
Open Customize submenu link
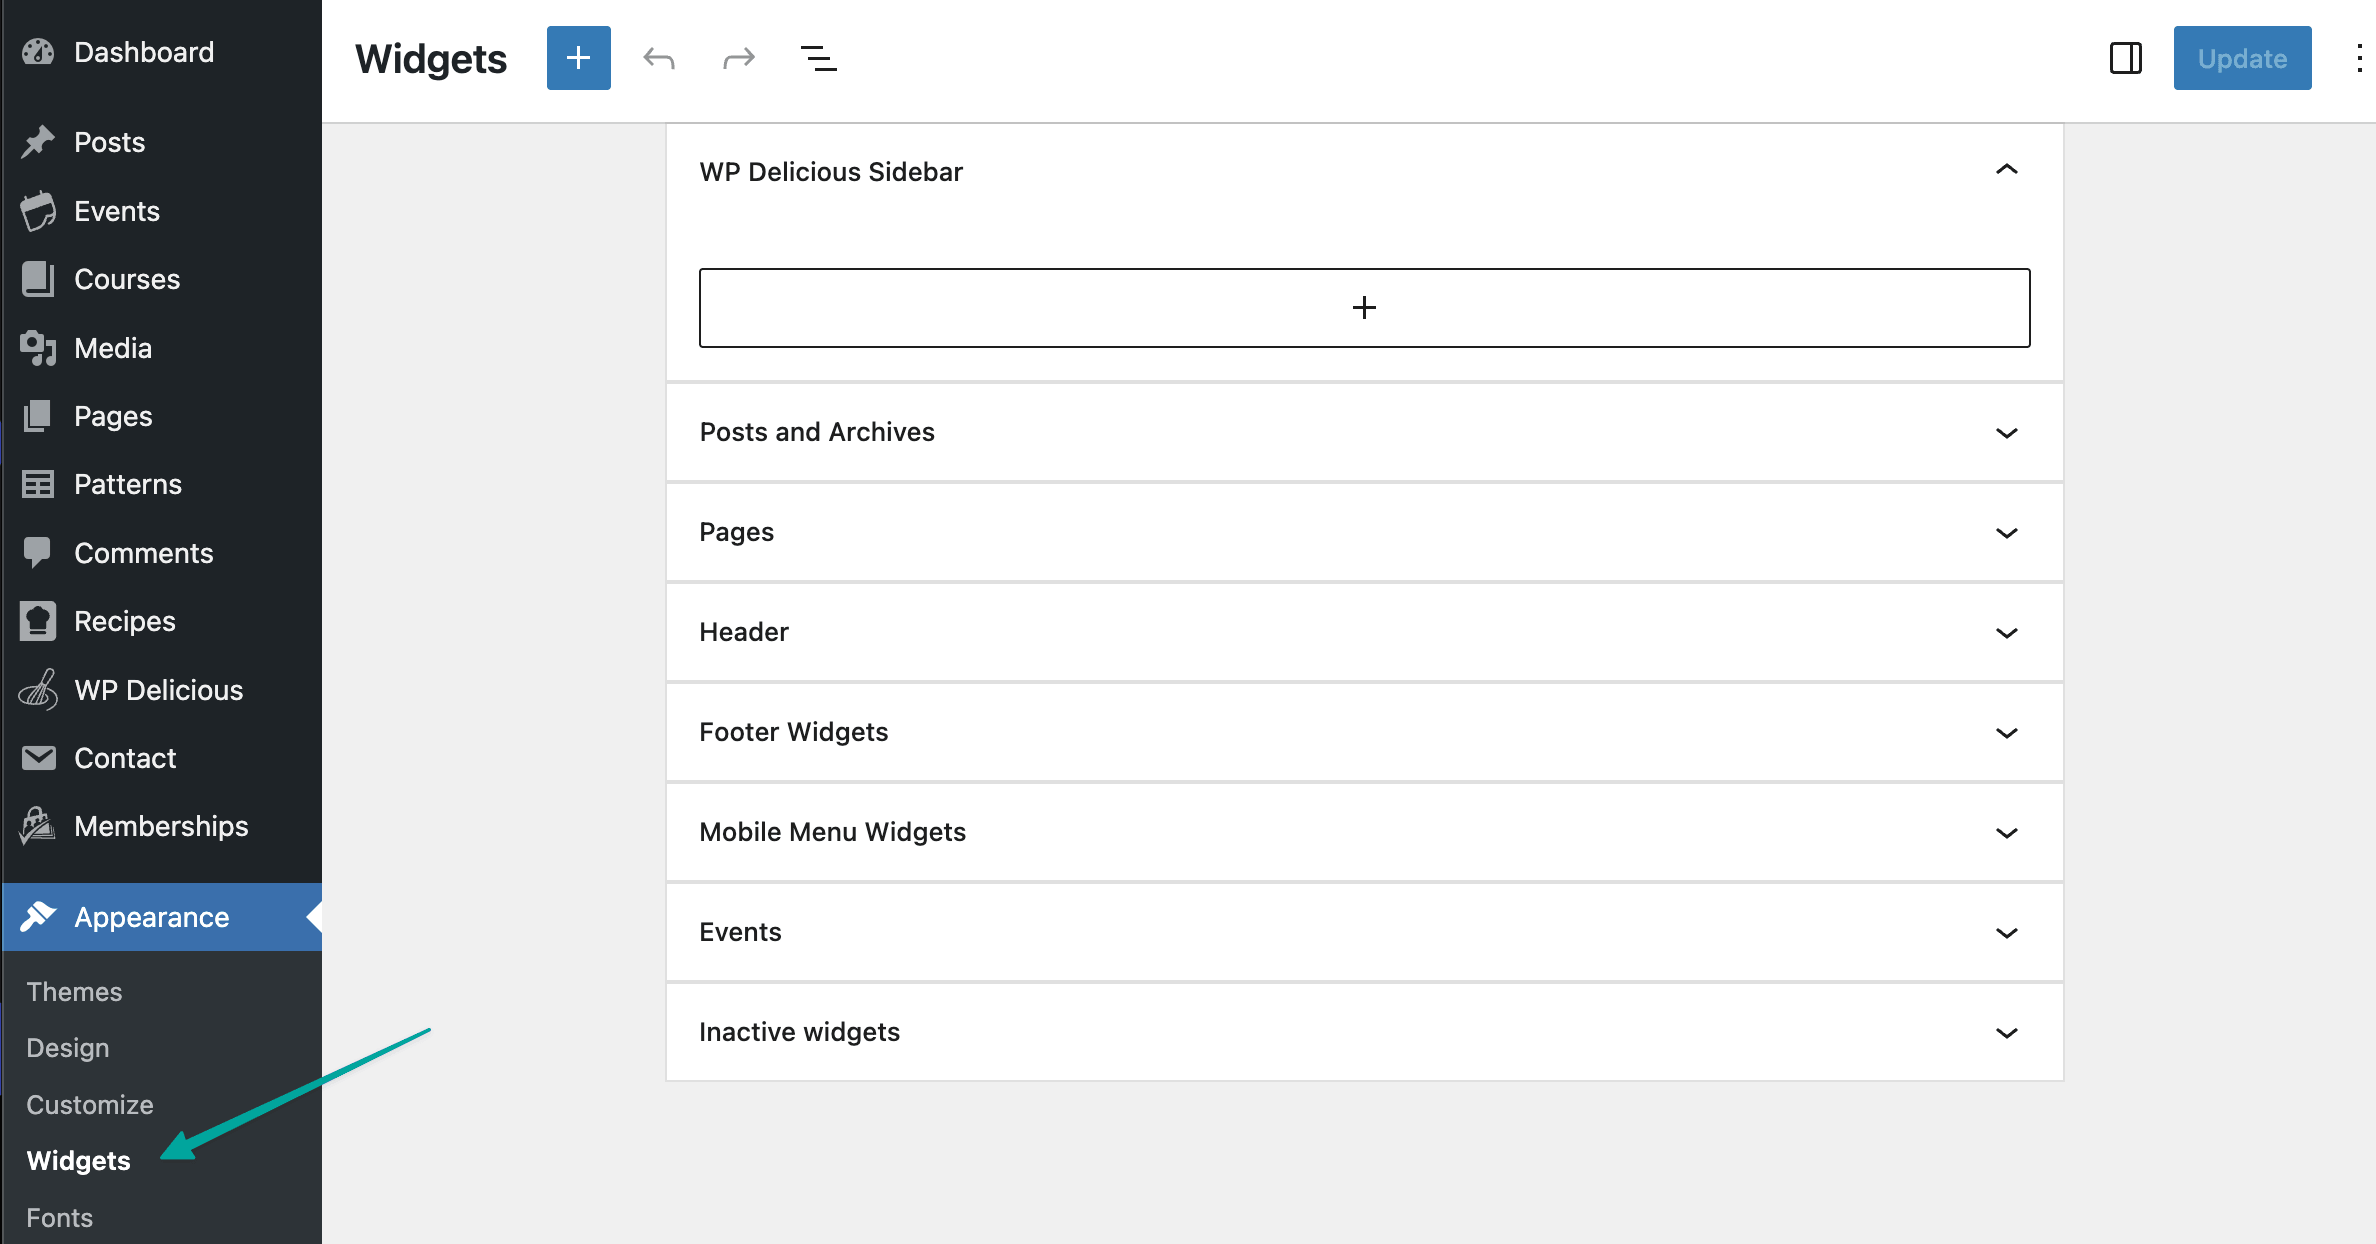coord(90,1105)
